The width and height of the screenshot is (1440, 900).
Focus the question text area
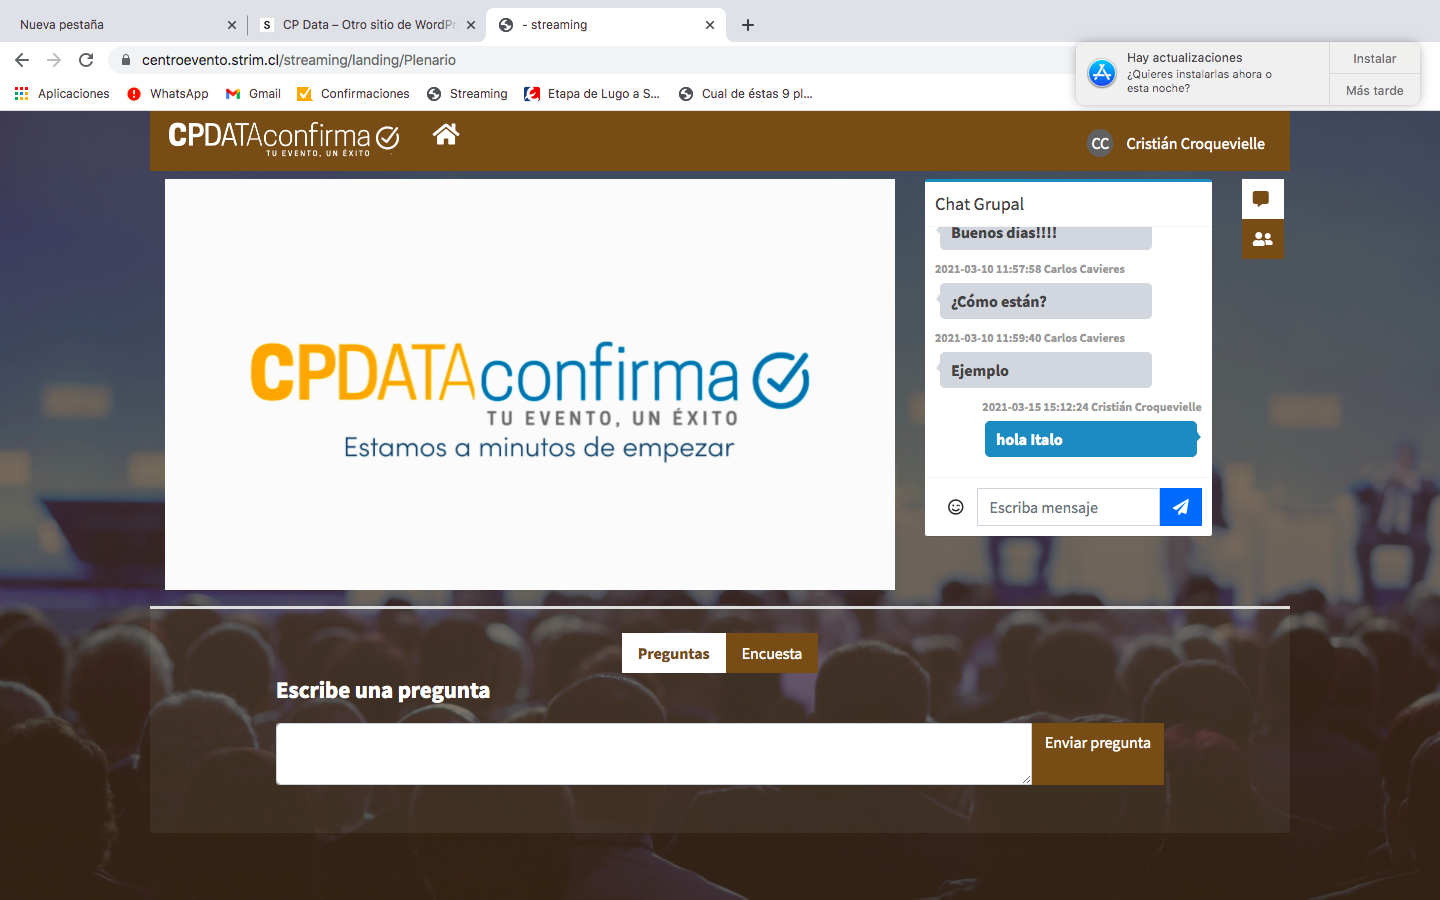(654, 754)
